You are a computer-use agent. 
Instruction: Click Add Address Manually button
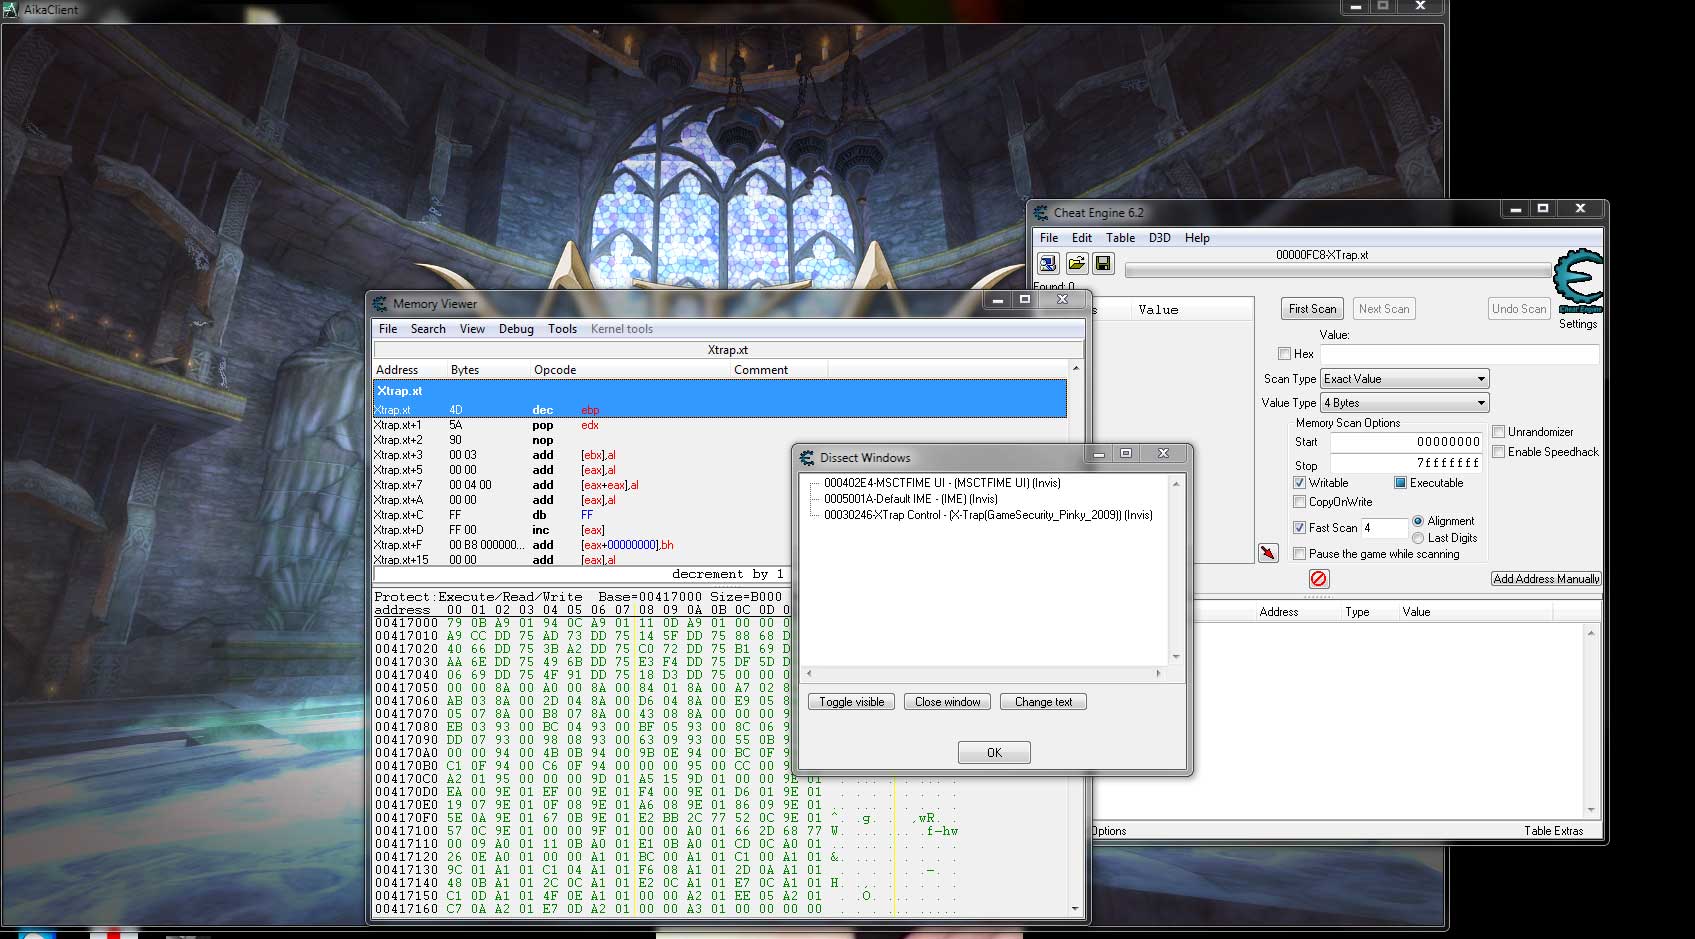[x=1546, y=579]
